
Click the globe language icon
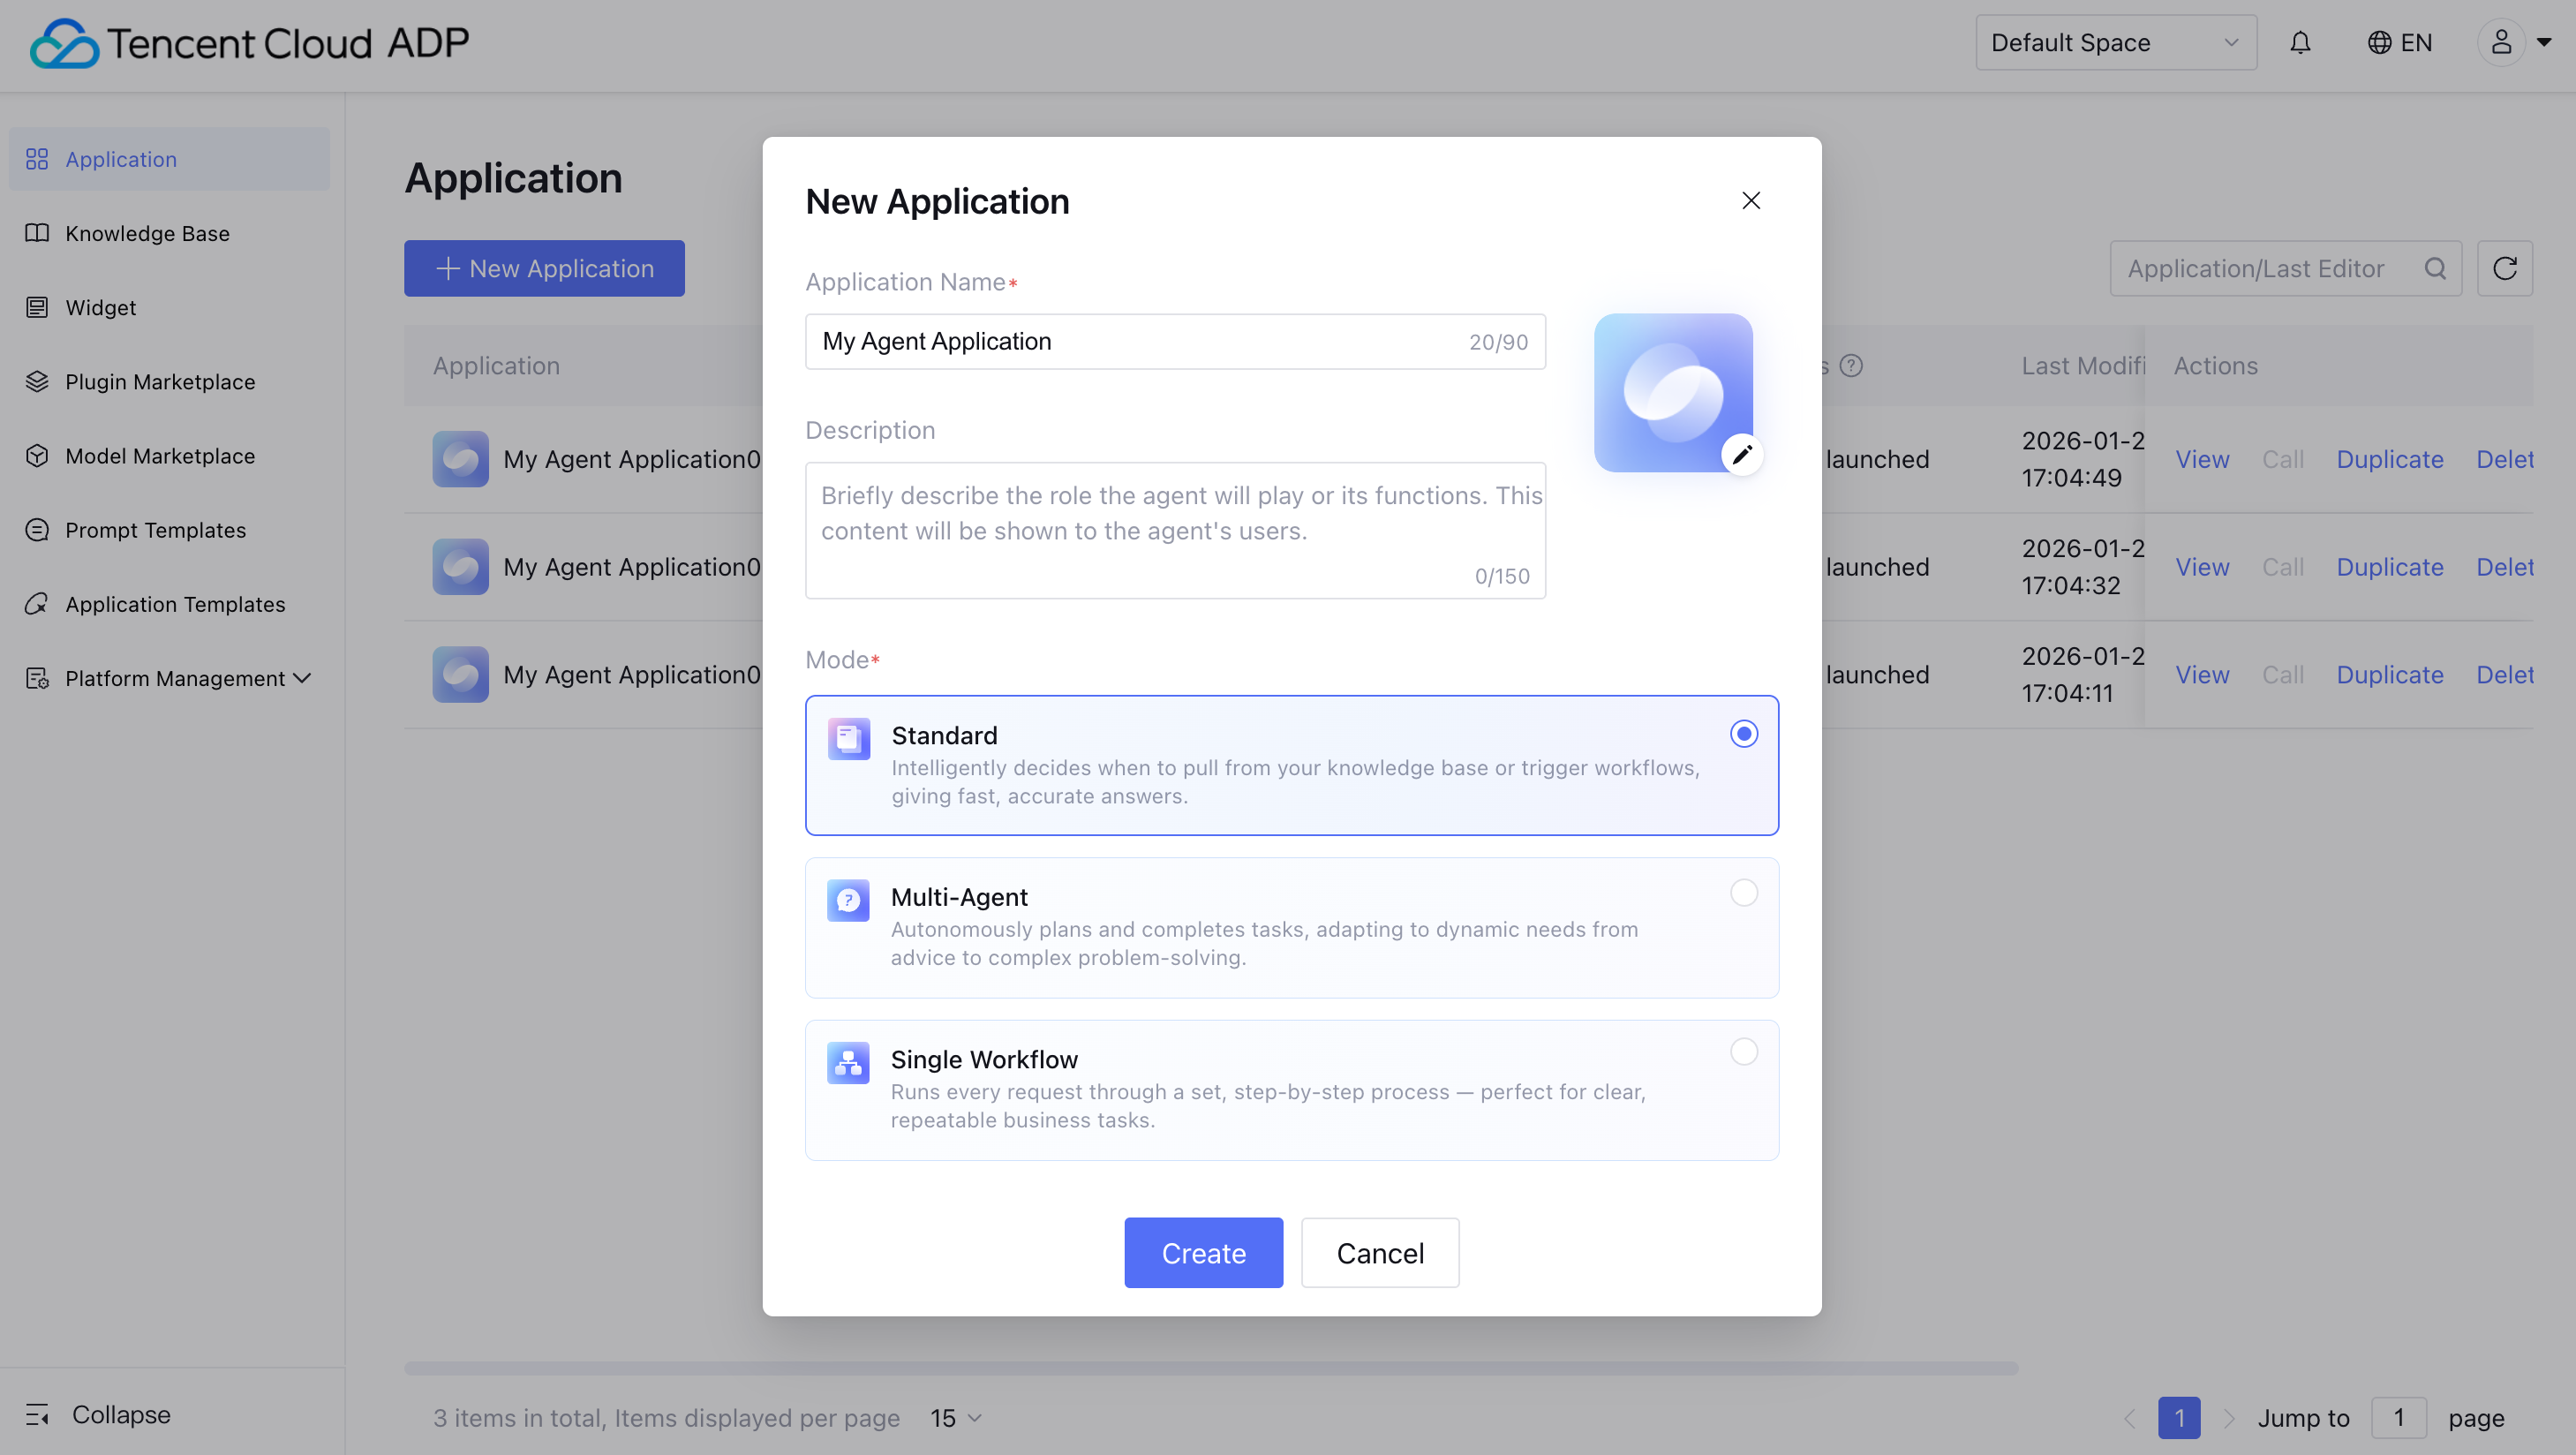[x=2379, y=43]
